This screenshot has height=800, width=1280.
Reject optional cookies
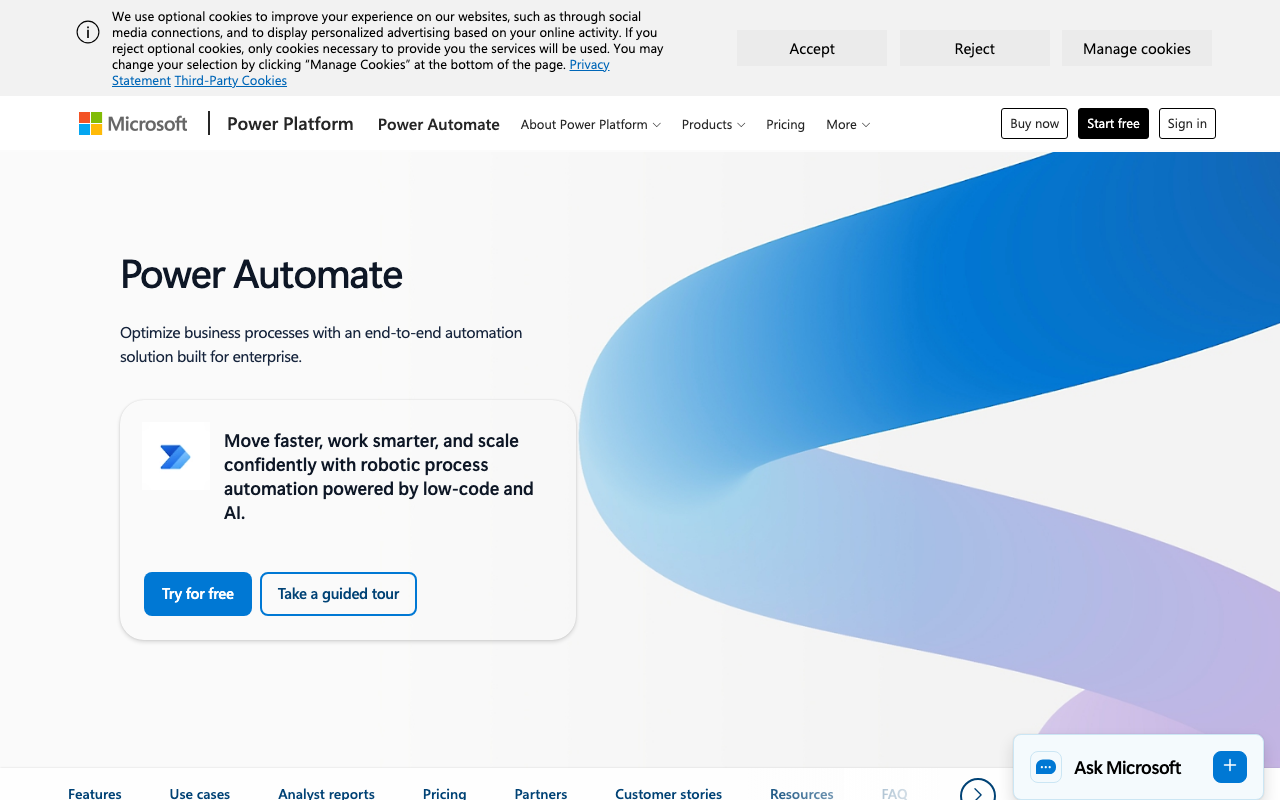pyautogui.click(x=975, y=48)
